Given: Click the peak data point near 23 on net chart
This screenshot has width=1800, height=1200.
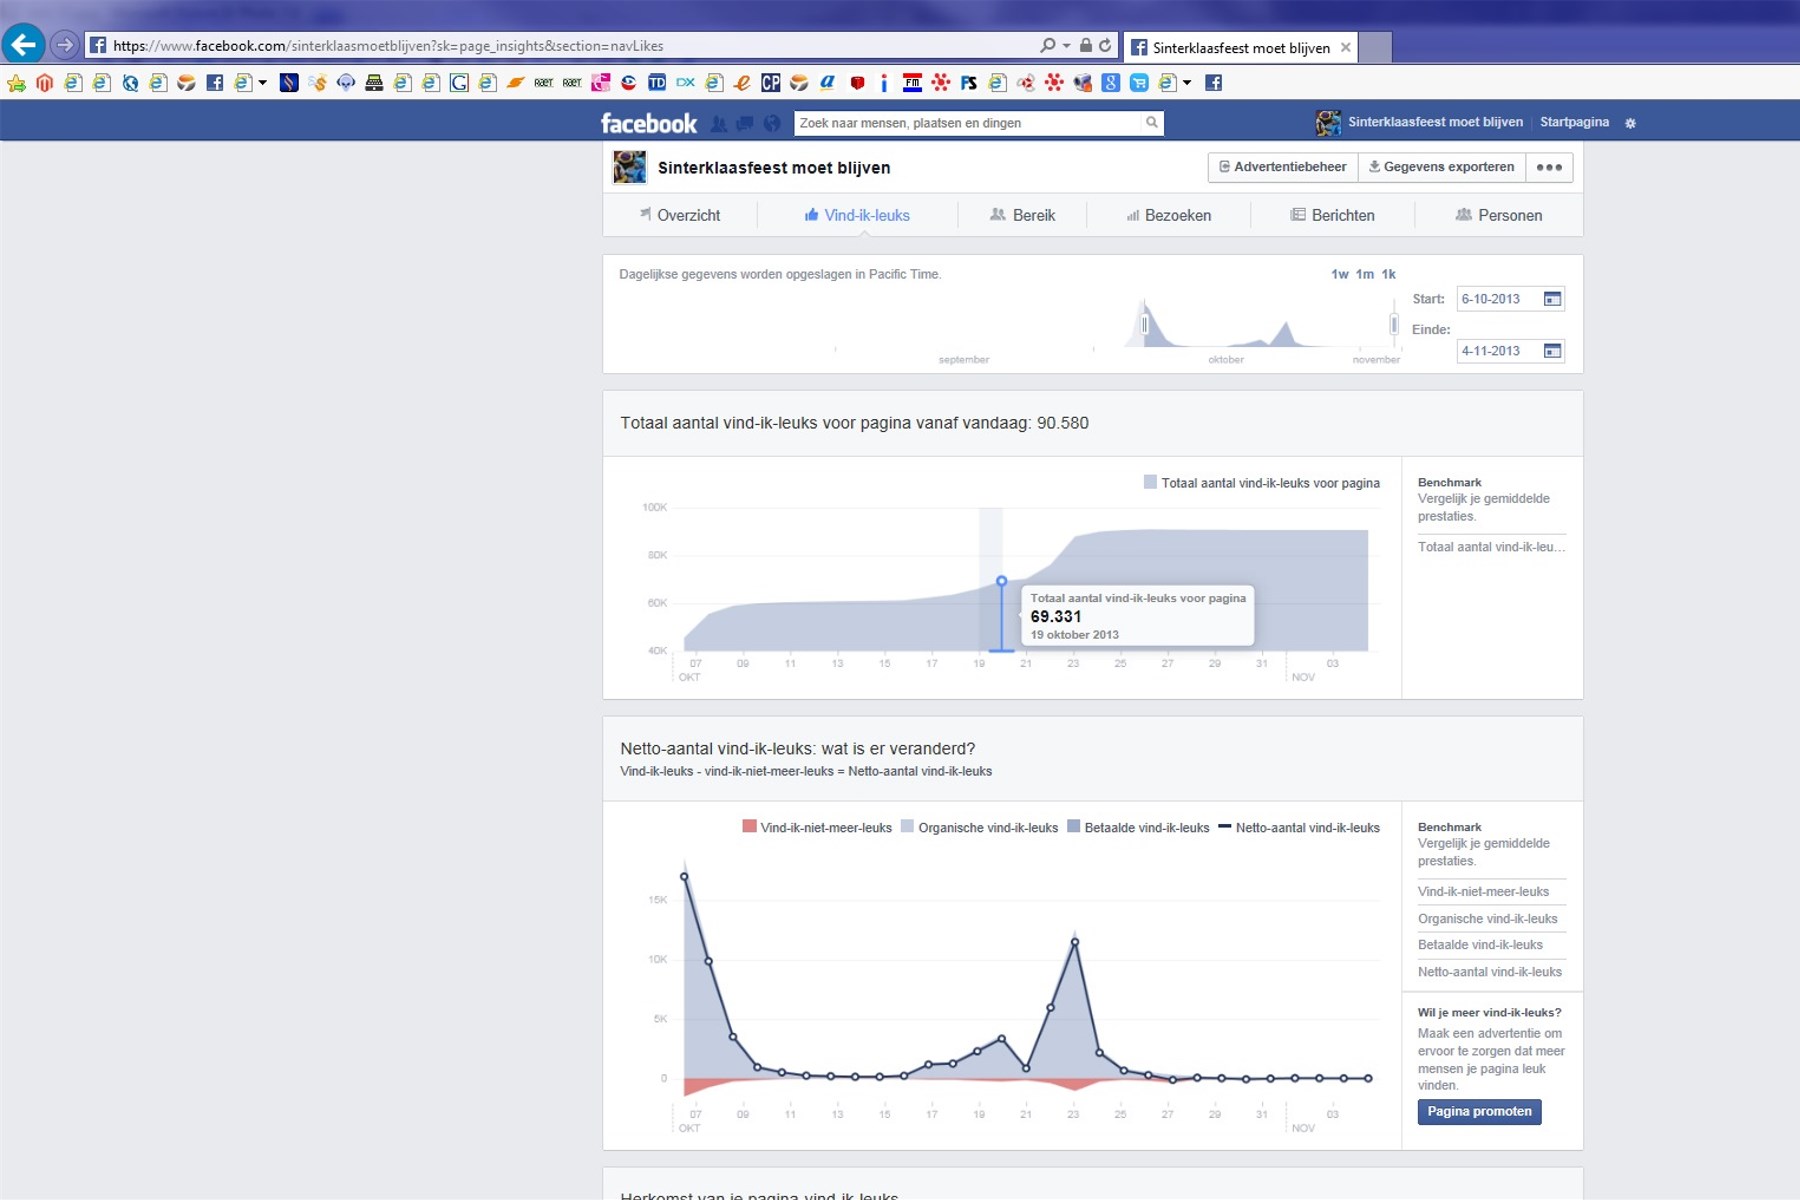Looking at the screenshot, I should (1075, 941).
